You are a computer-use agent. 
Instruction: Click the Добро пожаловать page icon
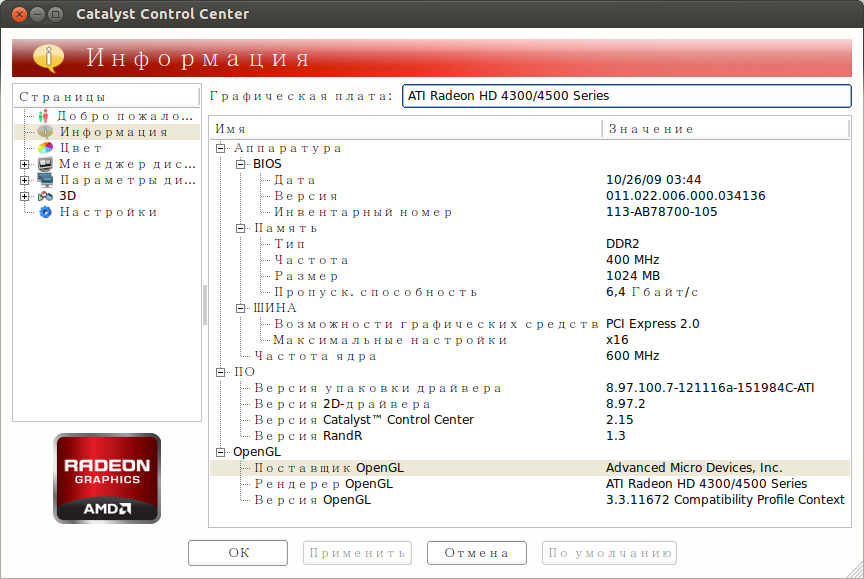pyautogui.click(x=44, y=116)
